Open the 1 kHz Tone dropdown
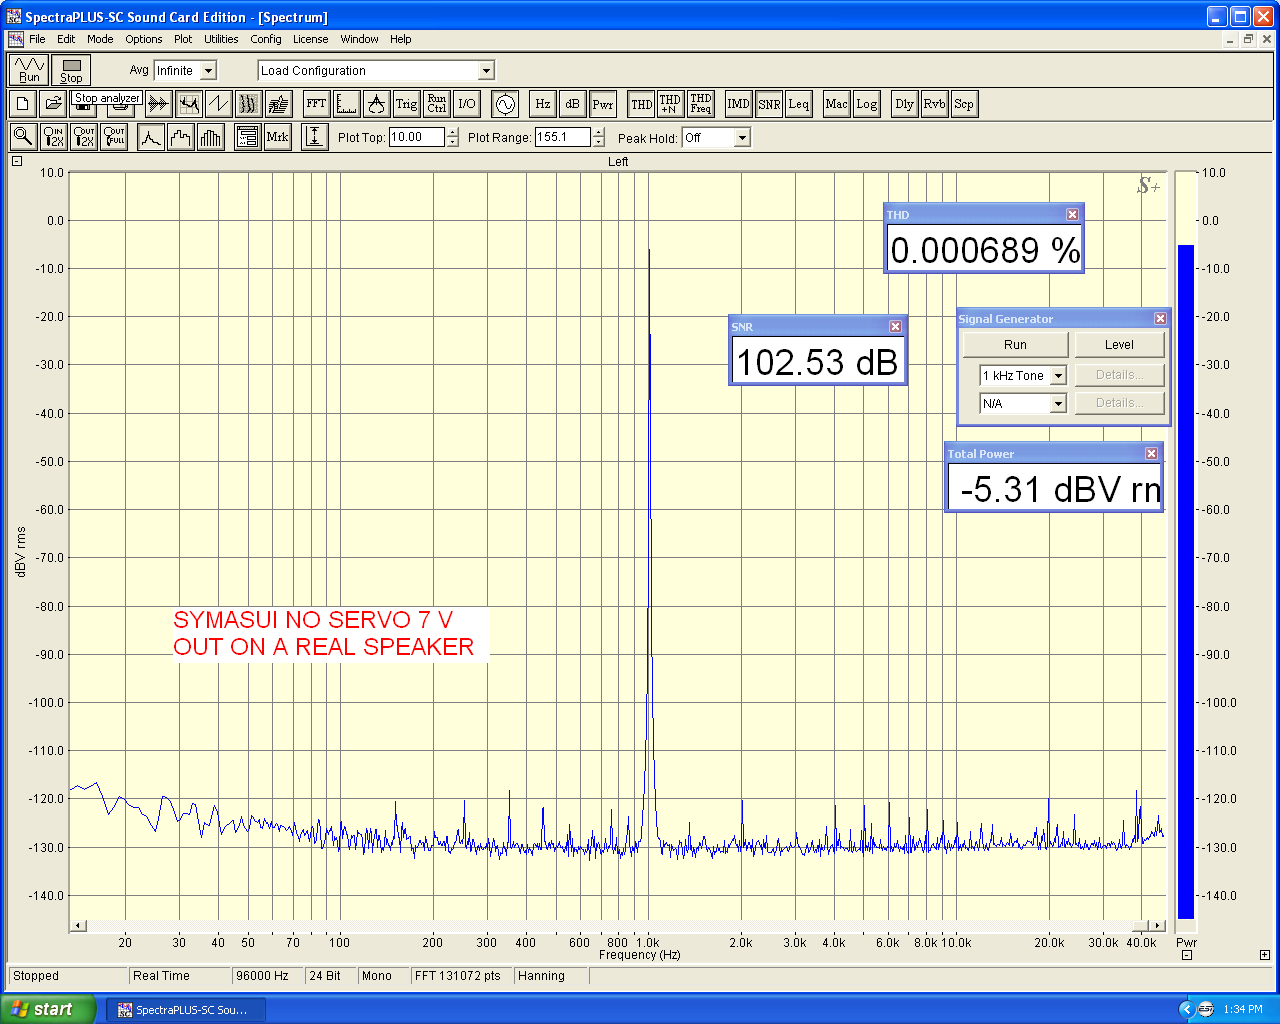Screen dimensions: 1280x1024 [1058, 376]
